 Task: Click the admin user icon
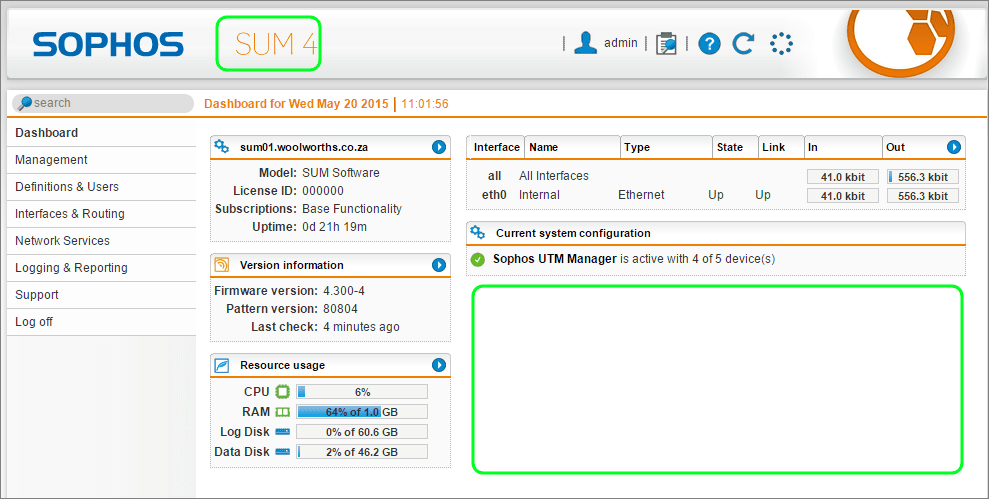[x=585, y=43]
